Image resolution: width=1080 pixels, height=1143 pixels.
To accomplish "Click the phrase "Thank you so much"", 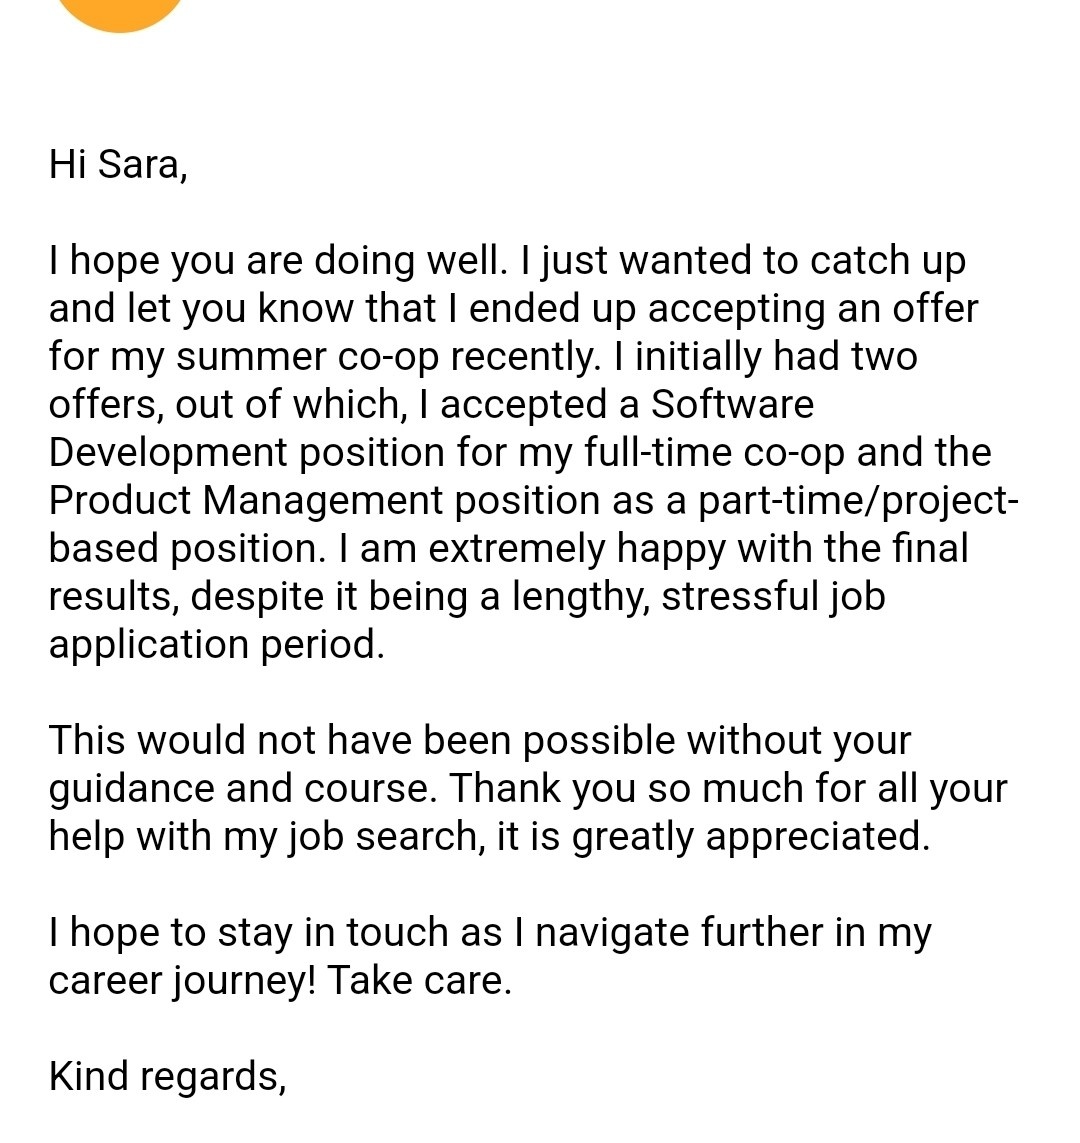I will (625, 789).
